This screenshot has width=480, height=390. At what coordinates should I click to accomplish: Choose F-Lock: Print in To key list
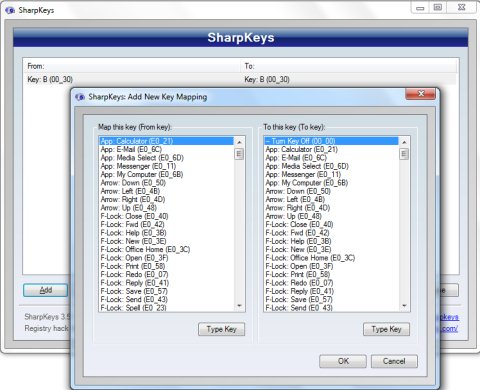point(331,274)
